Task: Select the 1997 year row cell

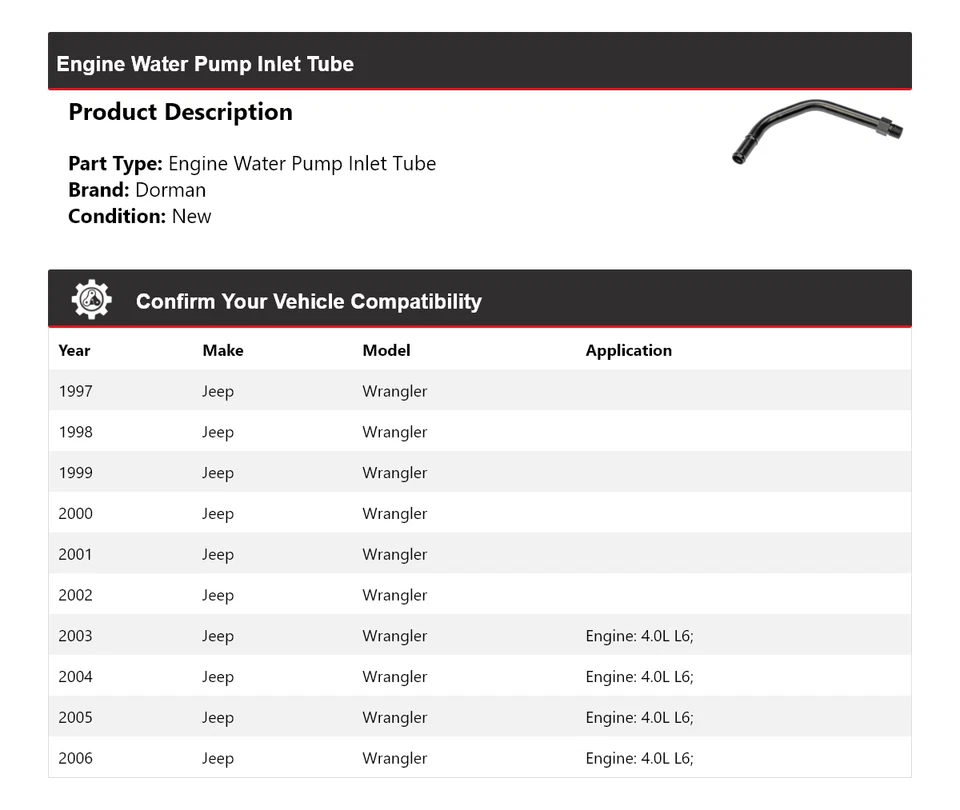Action: coord(75,391)
